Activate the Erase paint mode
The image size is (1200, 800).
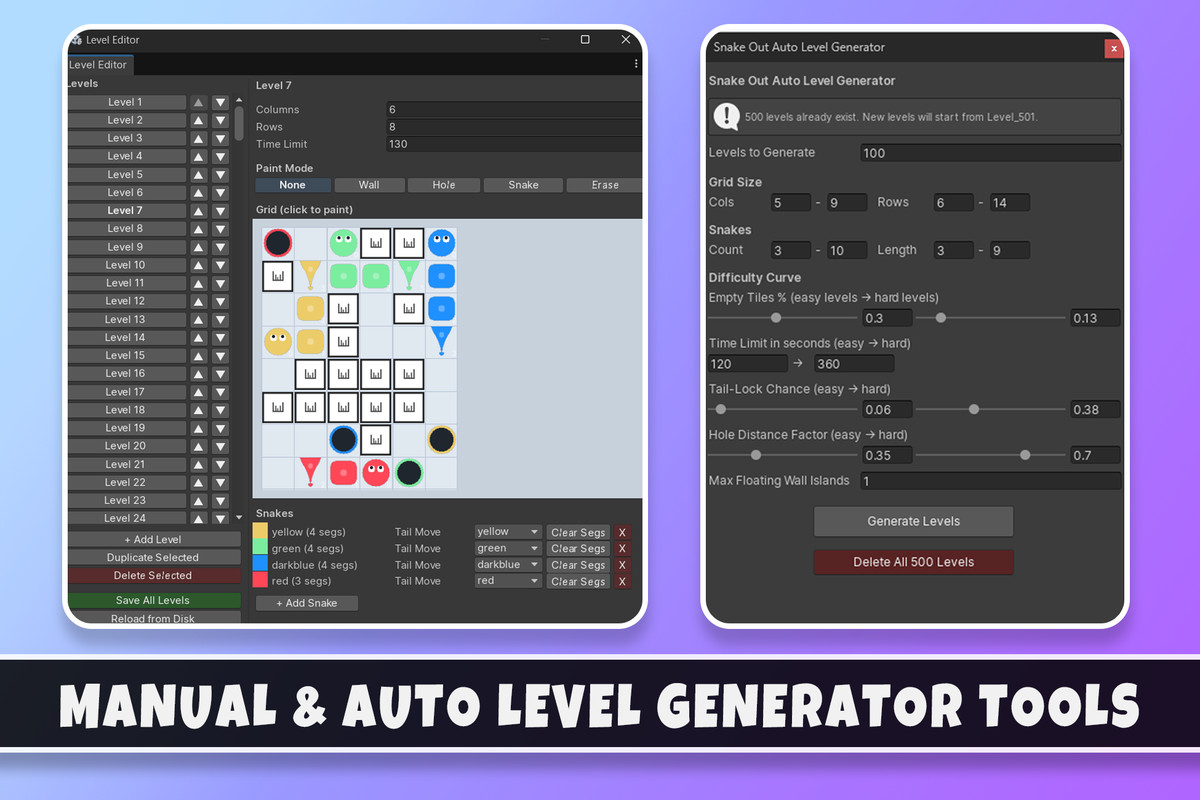pyautogui.click(x=604, y=184)
